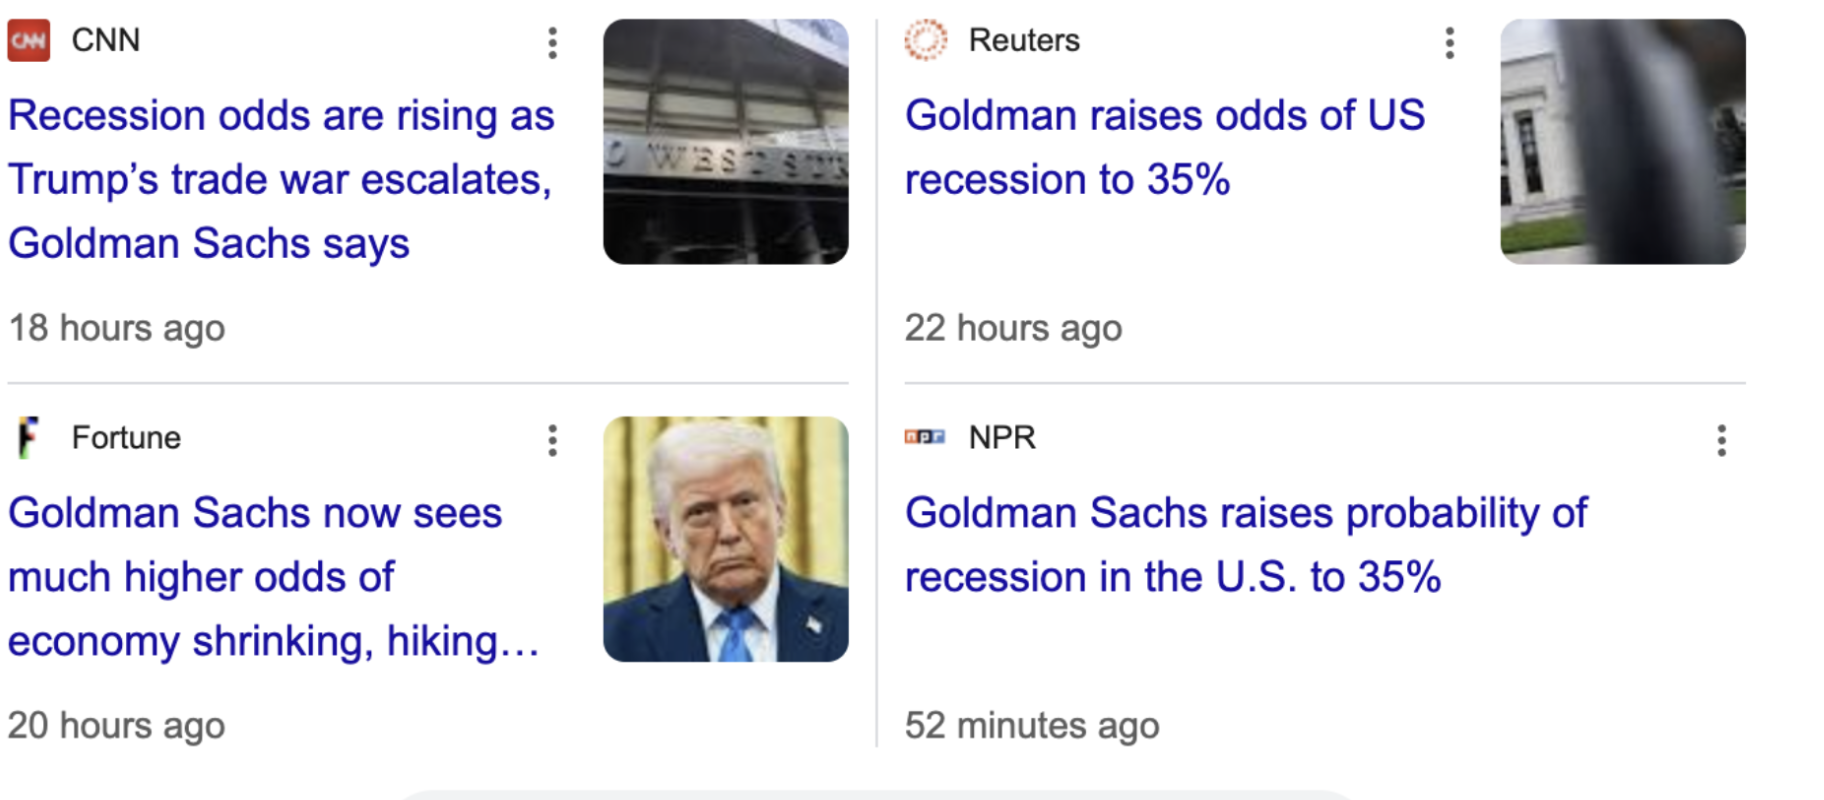Open the three-dot menu on Fortune article
This screenshot has height=800, width=1824.
coord(552,440)
